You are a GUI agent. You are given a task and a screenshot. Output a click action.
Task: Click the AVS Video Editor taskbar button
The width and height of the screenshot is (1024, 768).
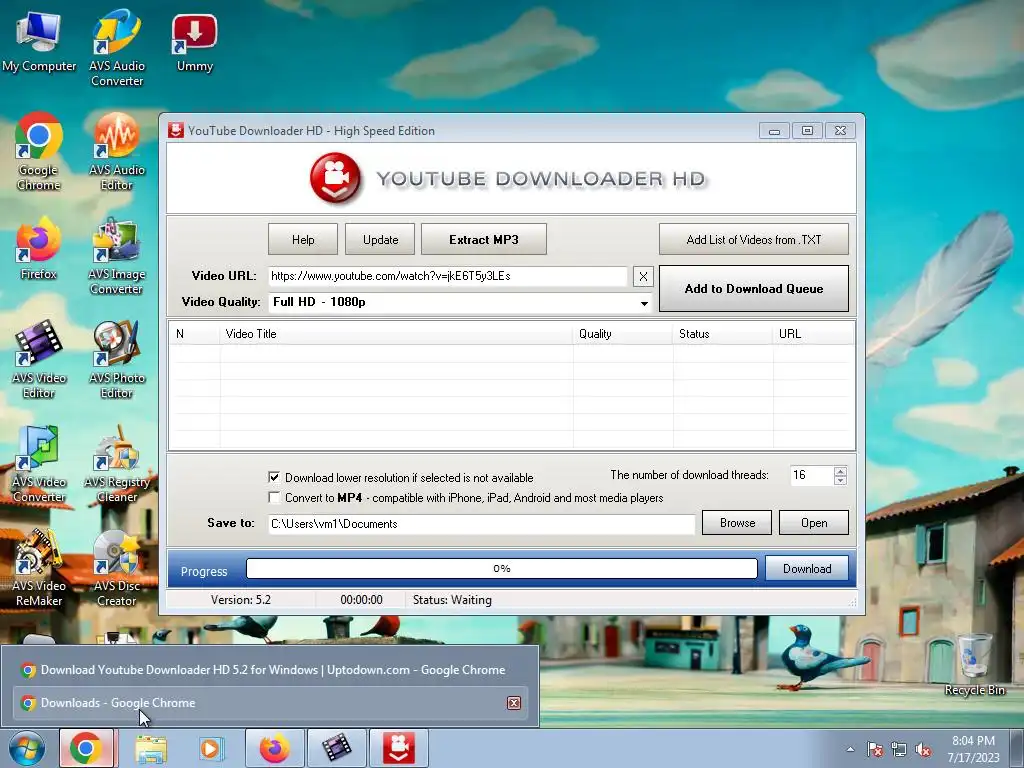click(x=336, y=748)
